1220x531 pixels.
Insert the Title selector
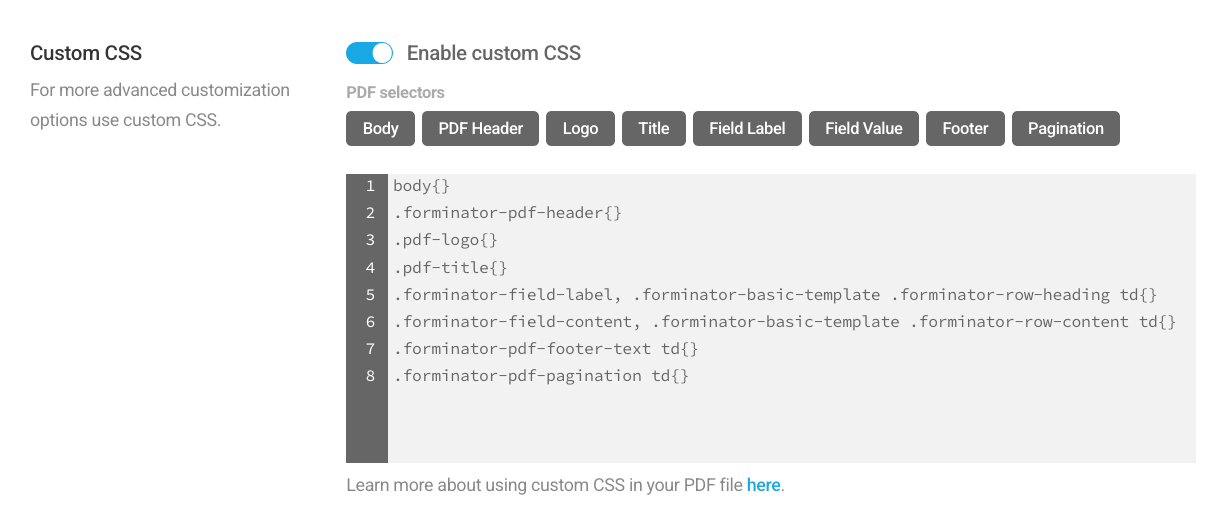(653, 128)
